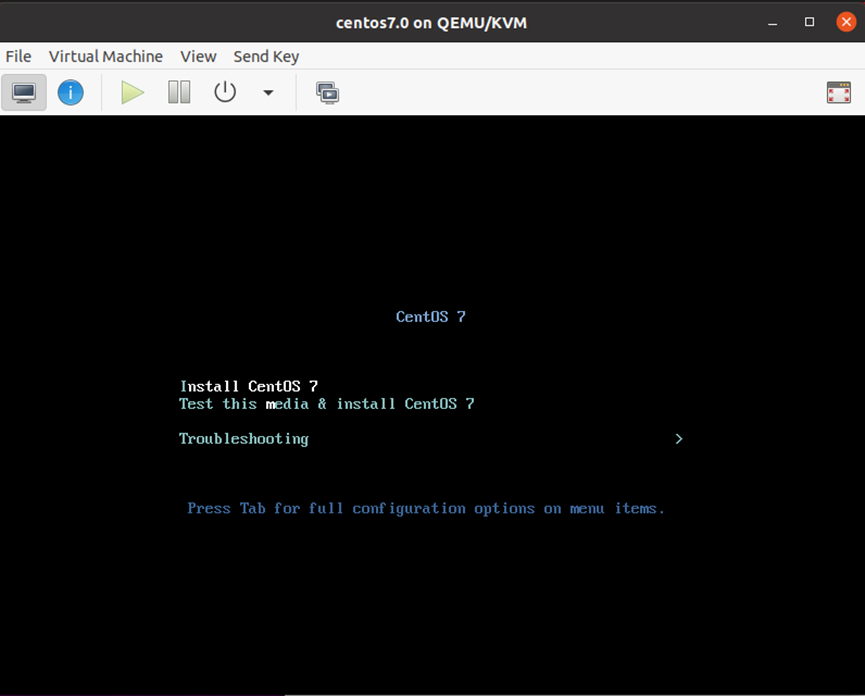Switch to fullscreen view
The width and height of the screenshot is (865, 696).
point(839,93)
